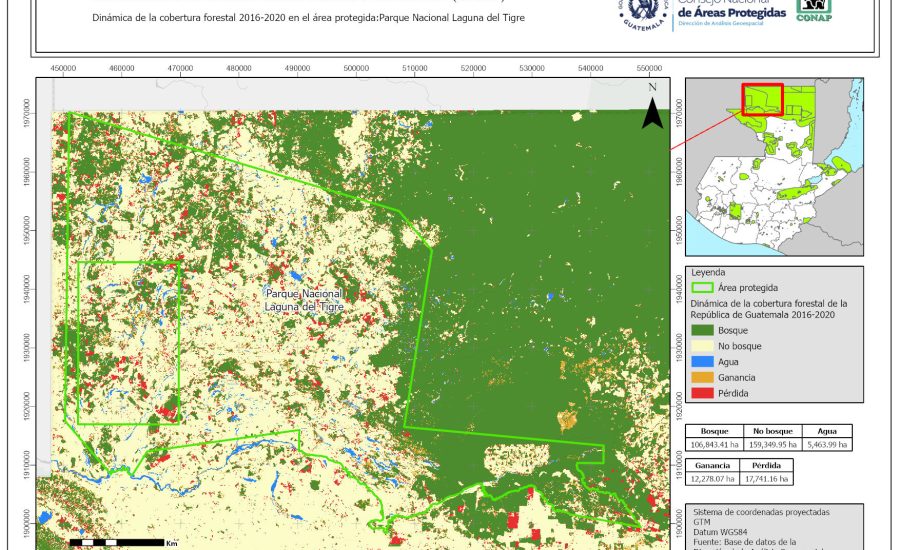The image size is (900, 550).
Task: Select the Agua 5,463.99 ha table cell
Action: 828,444
